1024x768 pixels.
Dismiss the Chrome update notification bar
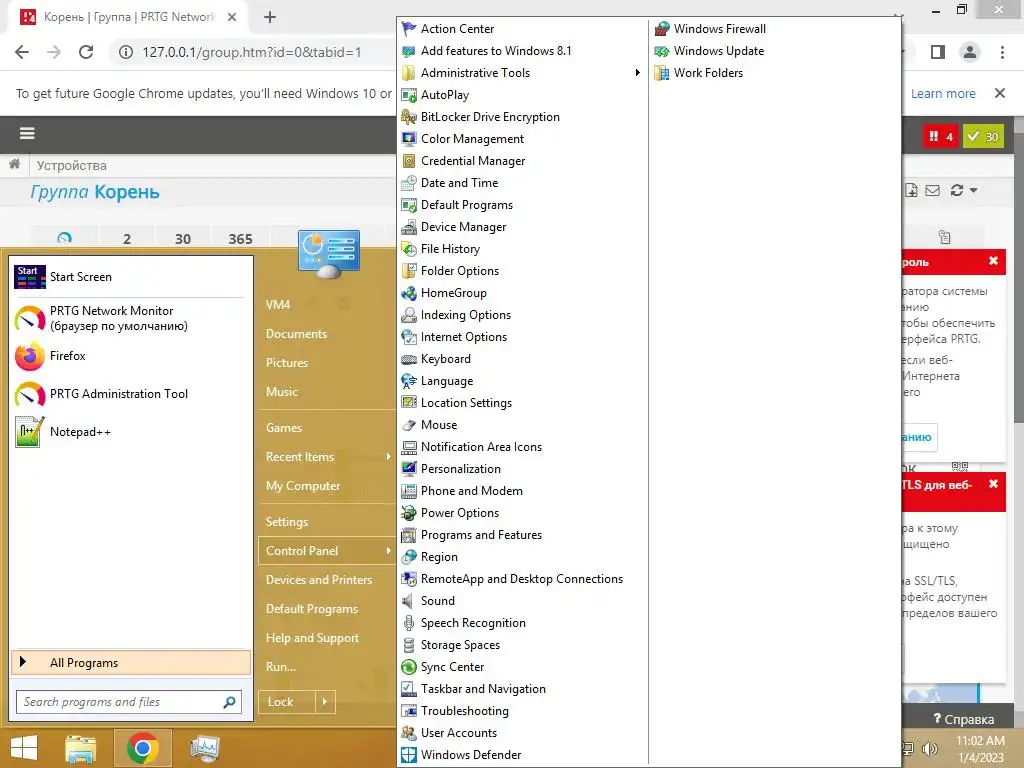1000,93
